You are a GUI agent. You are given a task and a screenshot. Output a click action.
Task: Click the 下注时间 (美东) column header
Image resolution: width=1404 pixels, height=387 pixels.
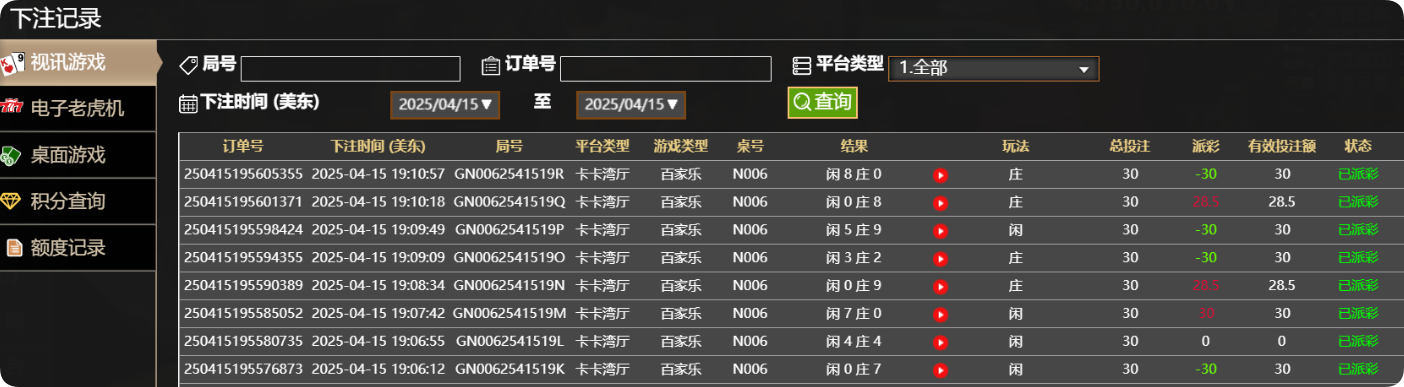click(x=378, y=146)
